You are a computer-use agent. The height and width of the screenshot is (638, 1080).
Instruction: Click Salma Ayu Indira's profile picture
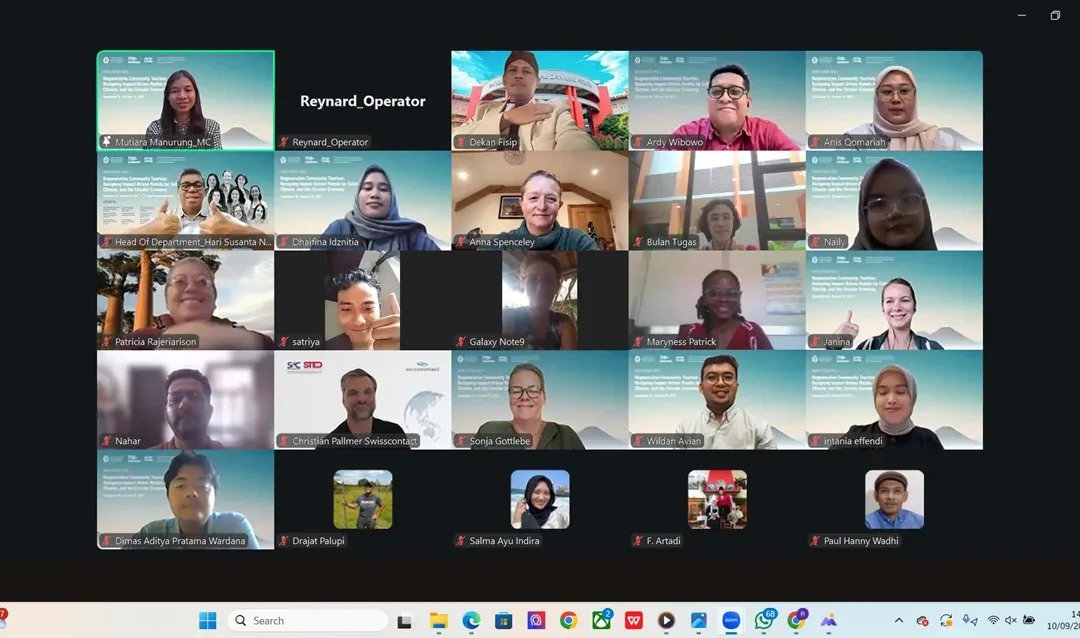point(540,499)
